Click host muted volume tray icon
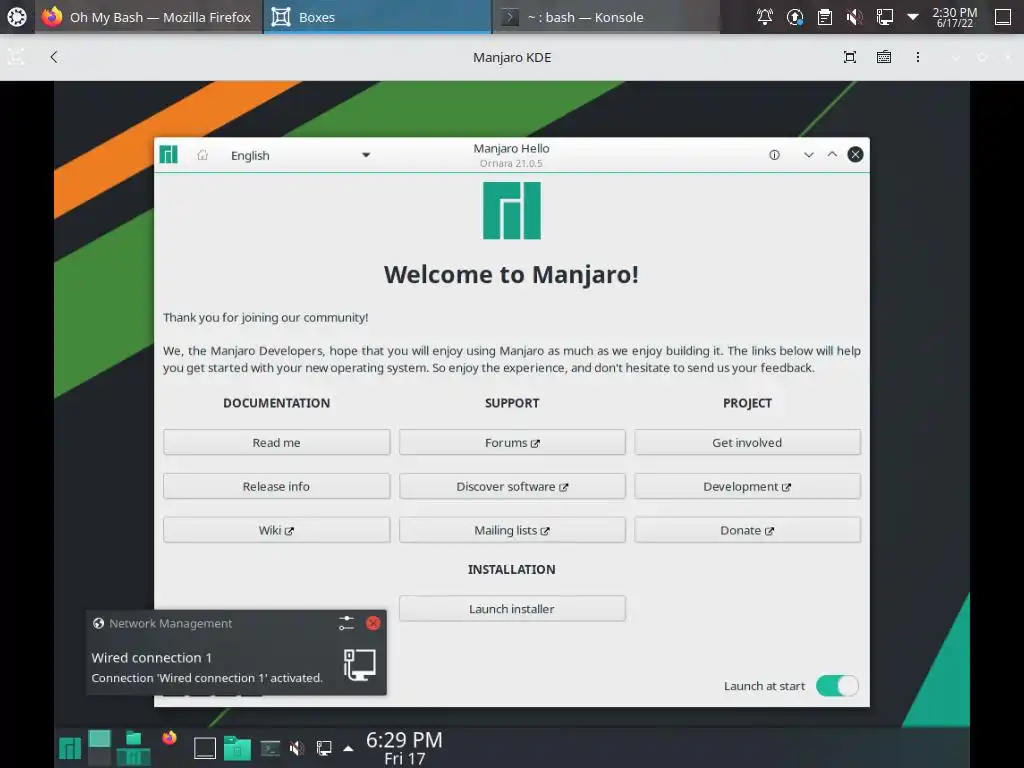 tap(854, 17)
